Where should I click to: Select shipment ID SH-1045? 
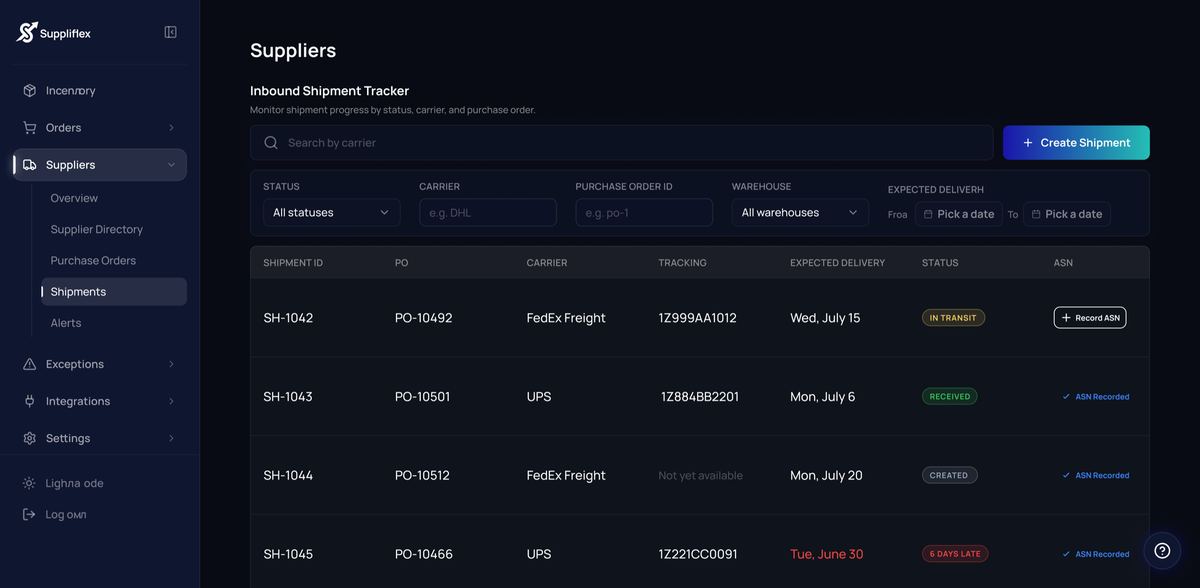tap(288, 554)
